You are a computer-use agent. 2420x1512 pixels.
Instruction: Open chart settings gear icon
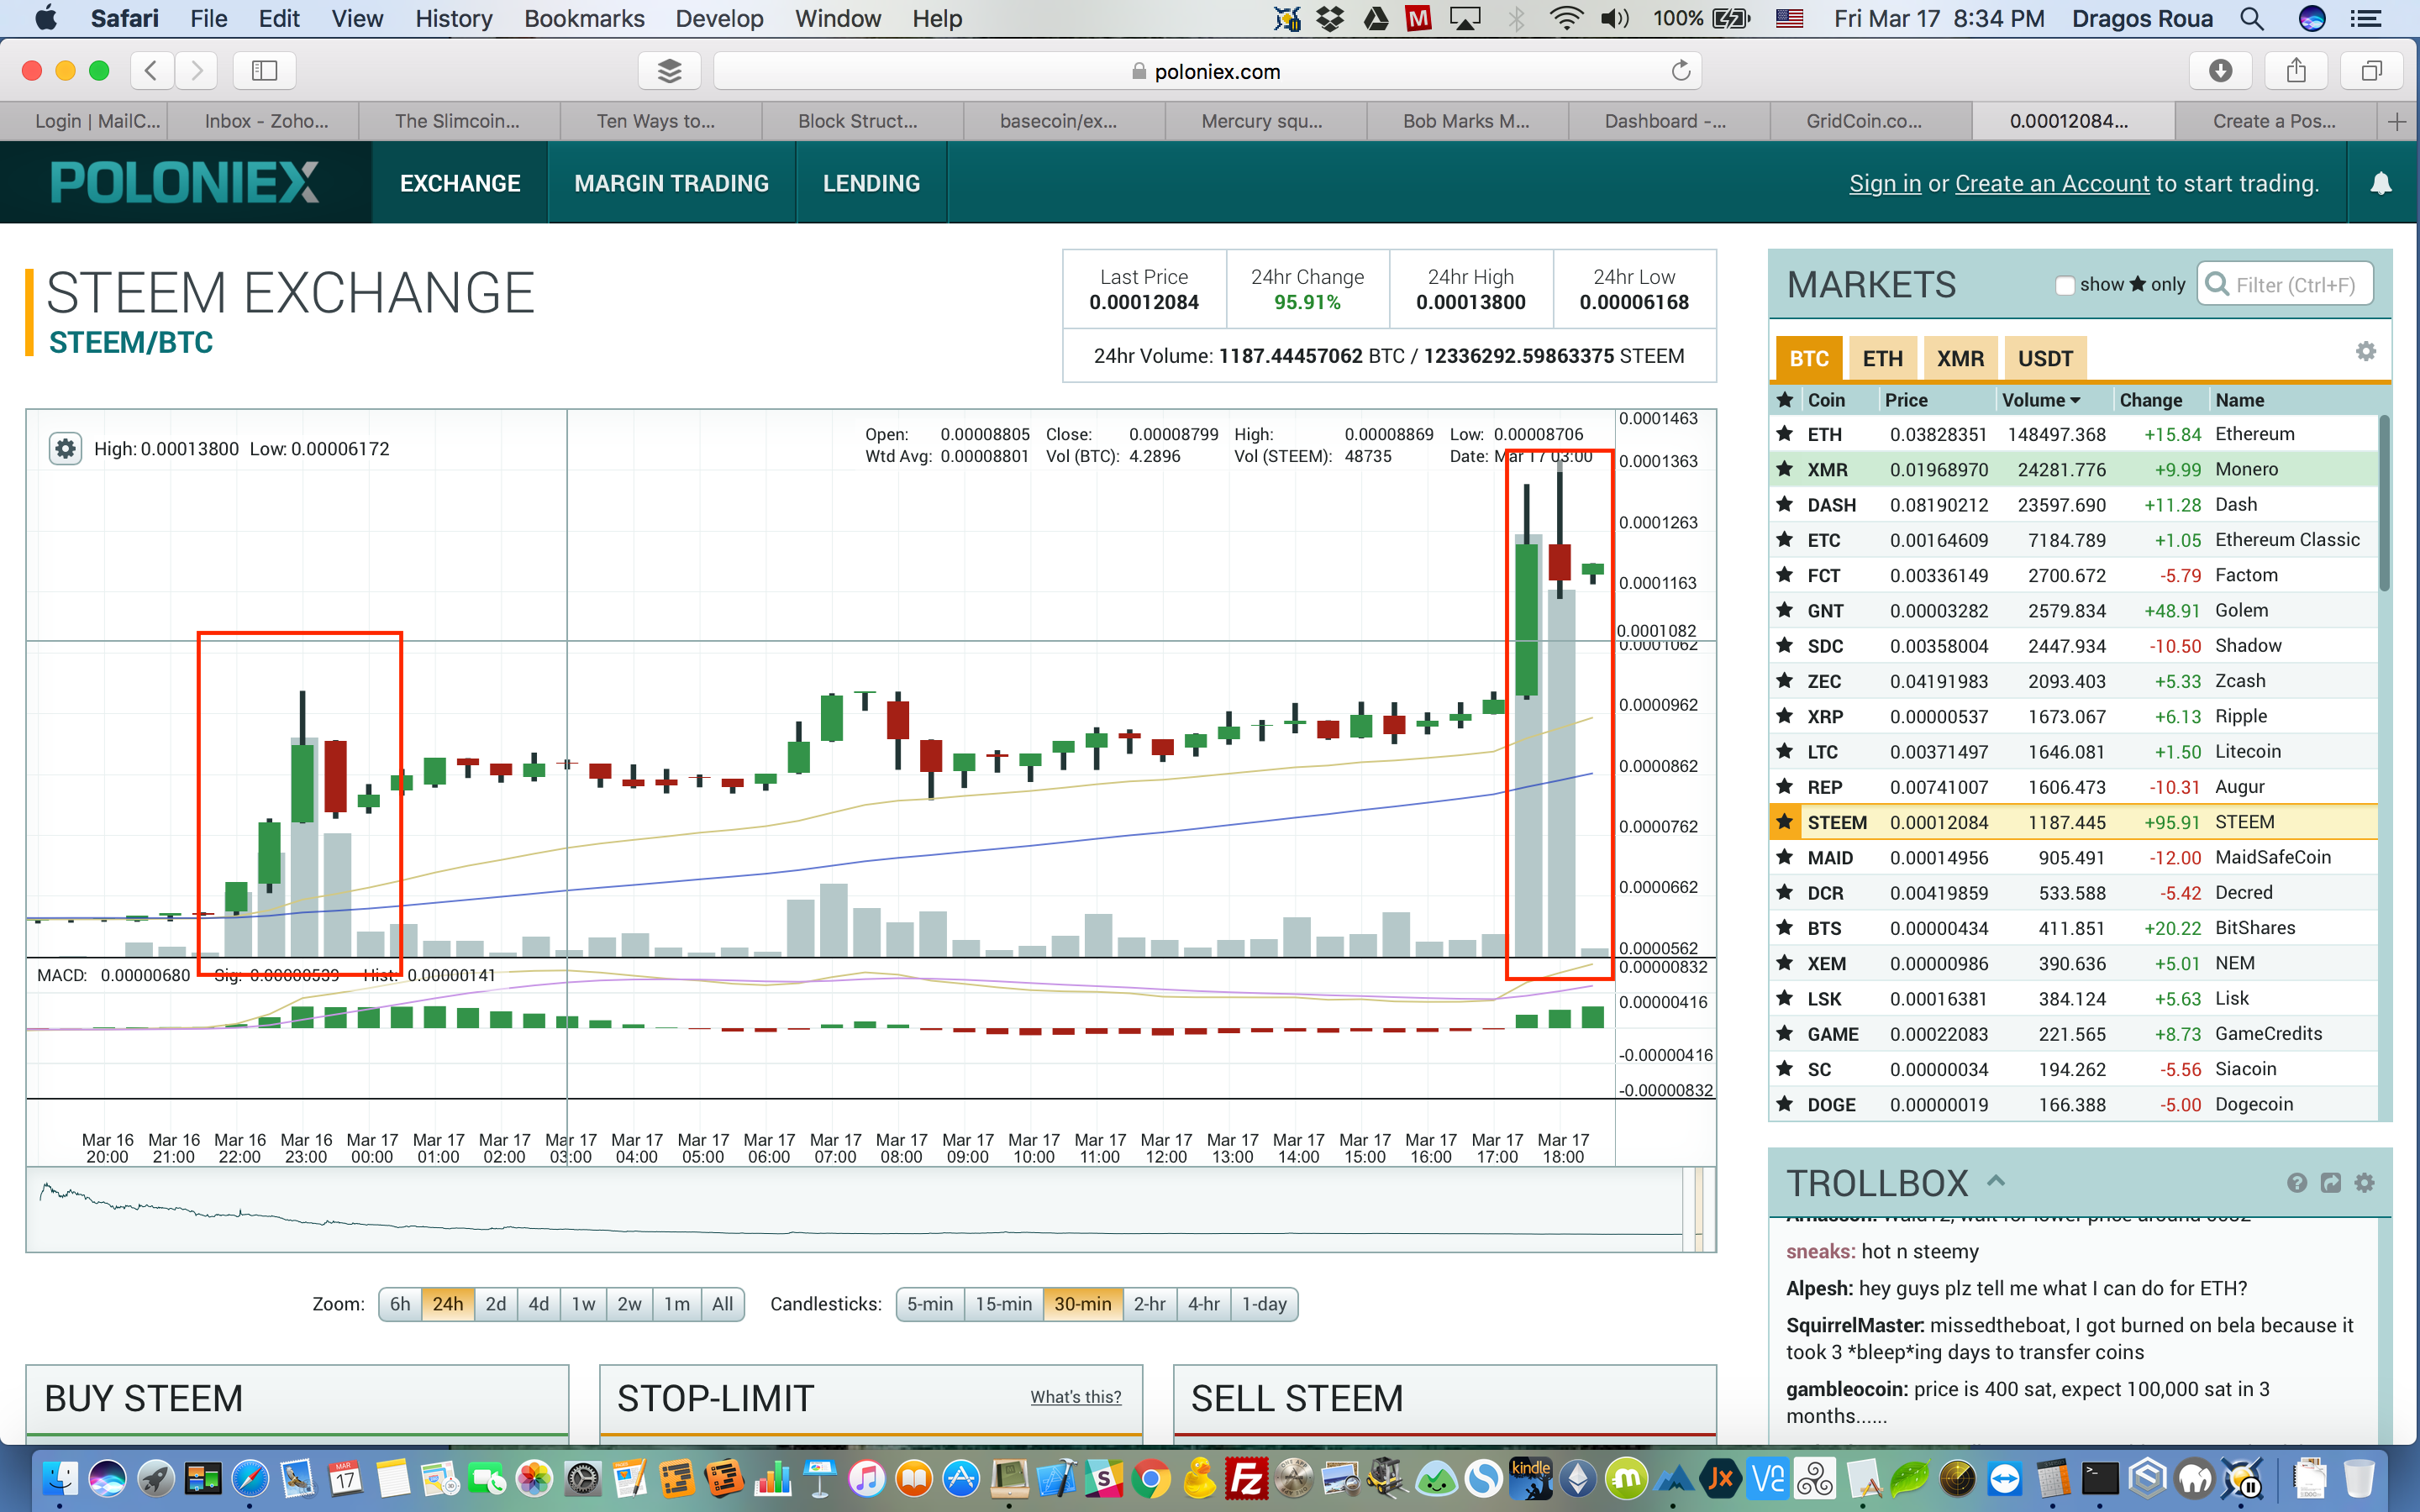point(65,449)
